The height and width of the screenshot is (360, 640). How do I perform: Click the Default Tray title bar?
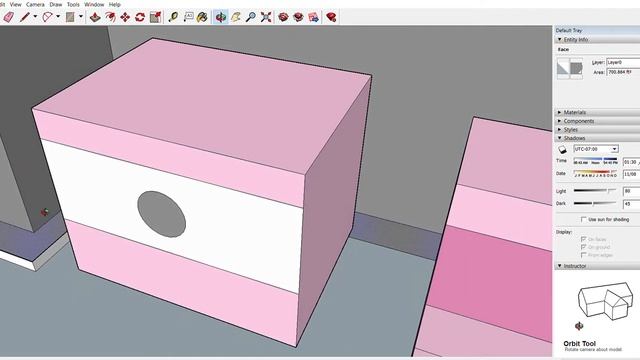point(597,30)
